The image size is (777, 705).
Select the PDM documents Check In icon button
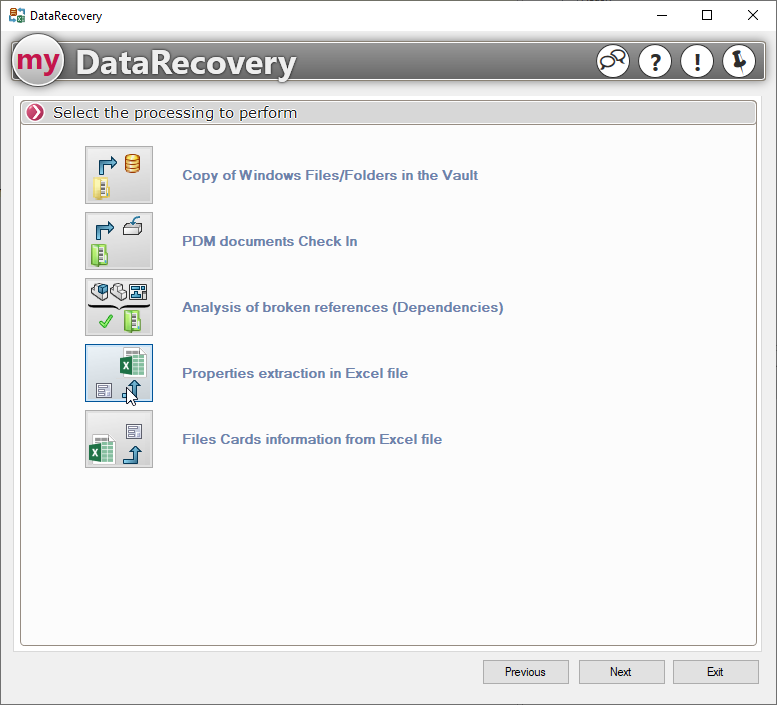pos(119,241)
